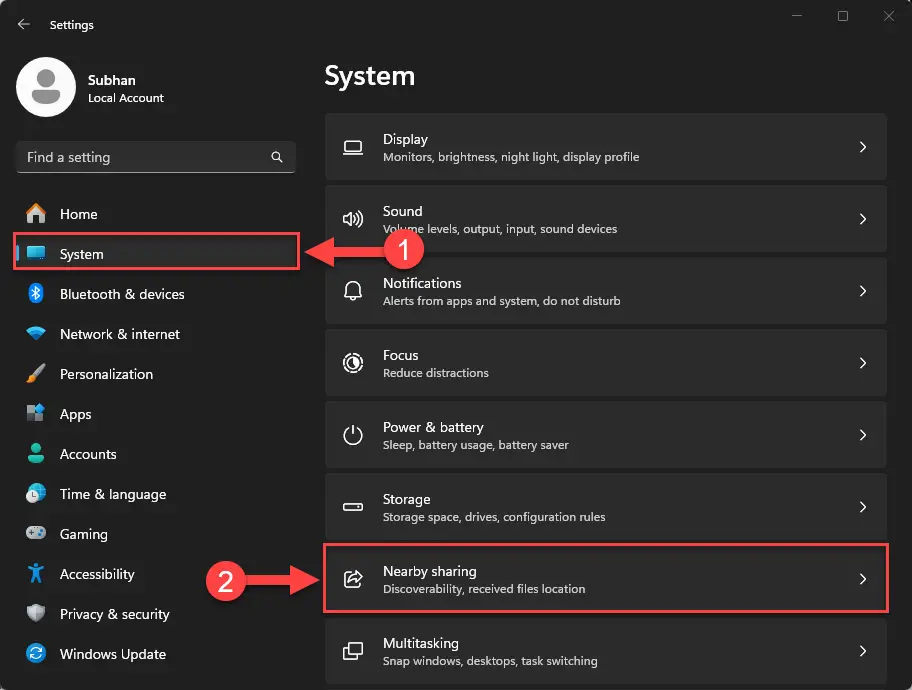
Task: Open Sound settings via its chevron arrow
Action: tap(863, 219)
